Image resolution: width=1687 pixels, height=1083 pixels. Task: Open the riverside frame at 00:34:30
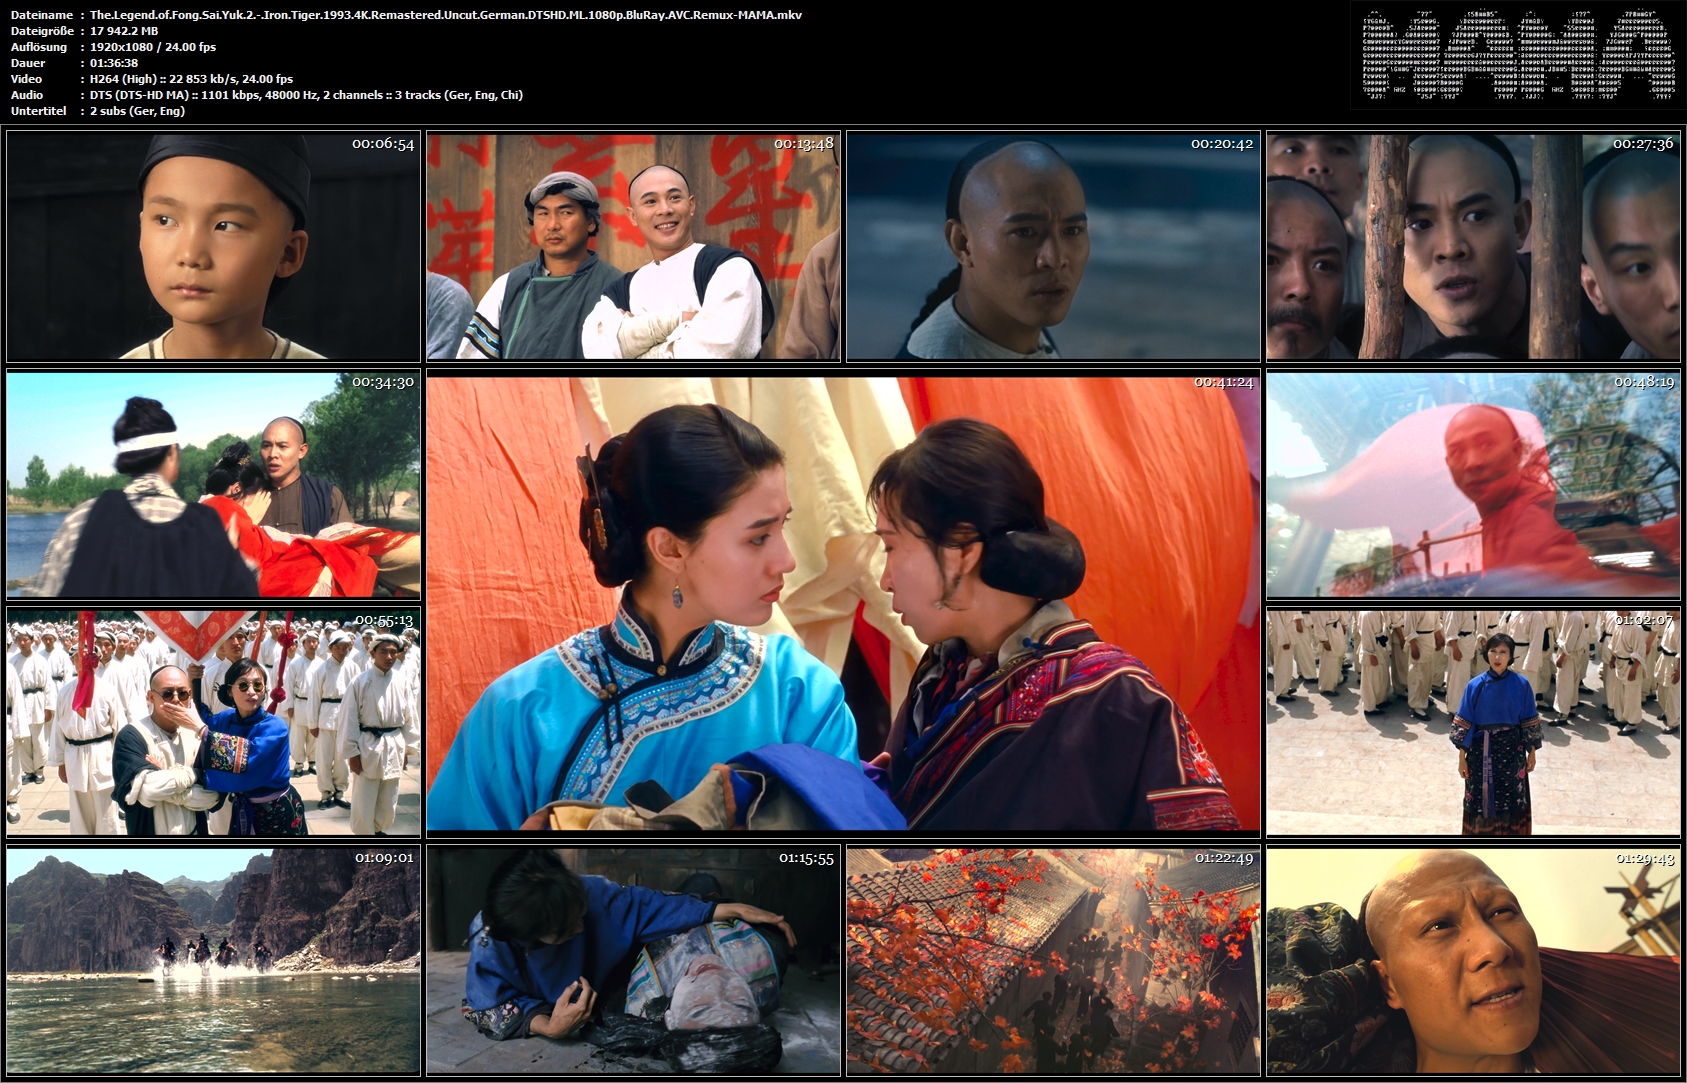pyautogui.click(x=213, y=485)
